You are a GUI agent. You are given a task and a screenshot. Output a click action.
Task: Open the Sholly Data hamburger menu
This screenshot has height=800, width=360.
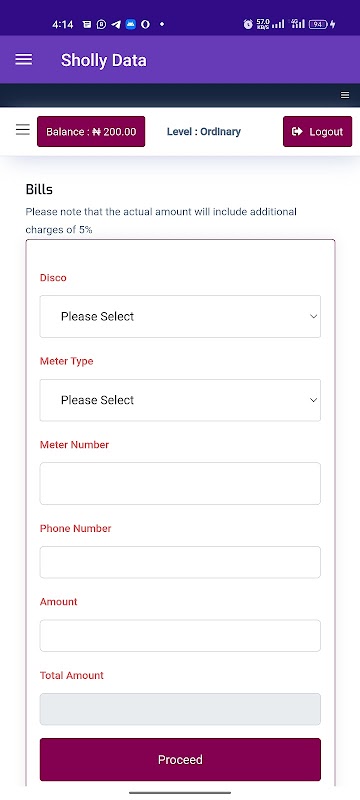[23, 60]
